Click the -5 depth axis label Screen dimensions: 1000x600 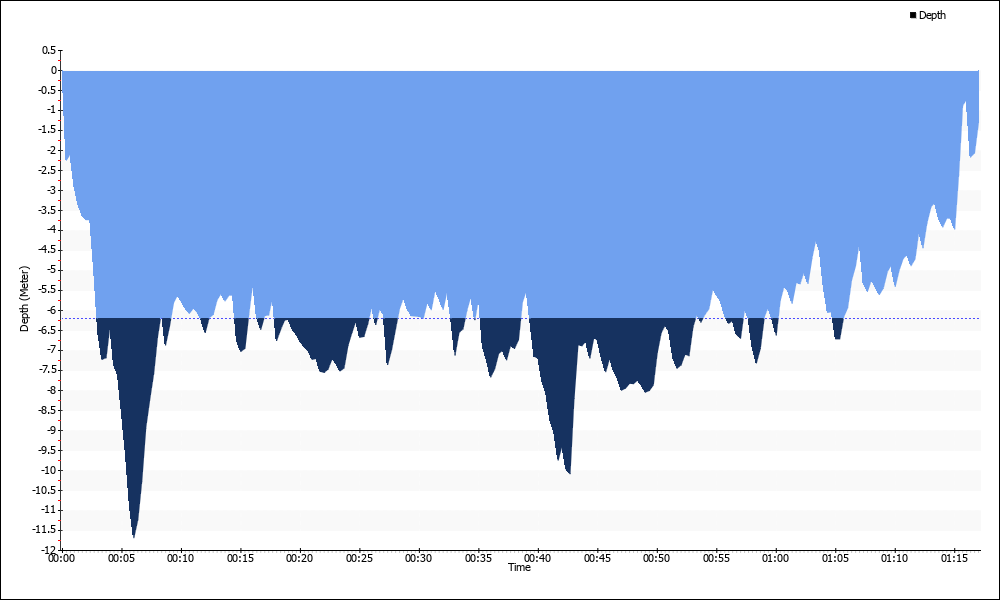(52, 270)
